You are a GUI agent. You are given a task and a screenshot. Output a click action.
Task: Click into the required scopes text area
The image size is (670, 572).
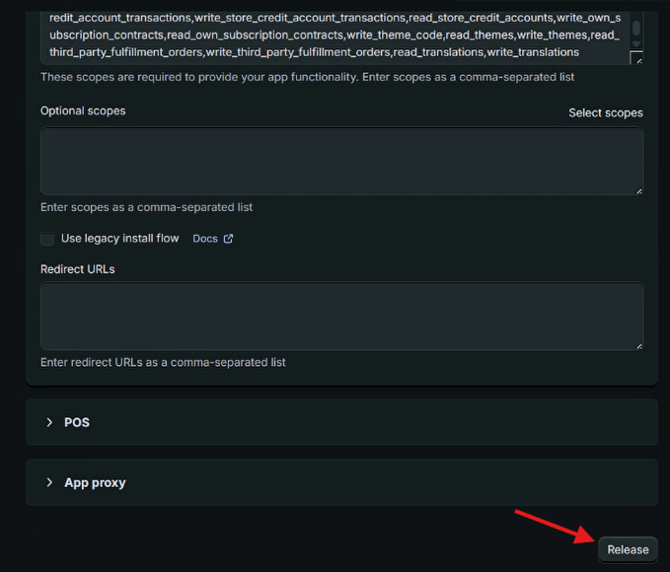tap(330, 35)
